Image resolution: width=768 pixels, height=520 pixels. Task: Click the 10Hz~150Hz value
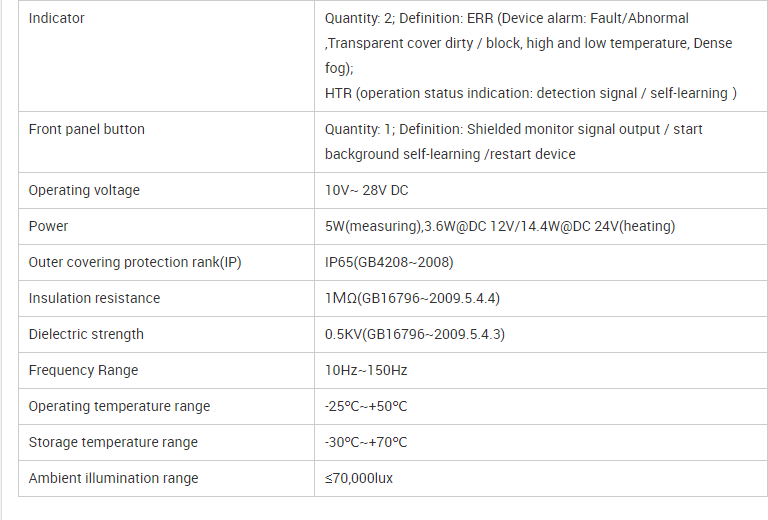[366, 370]
